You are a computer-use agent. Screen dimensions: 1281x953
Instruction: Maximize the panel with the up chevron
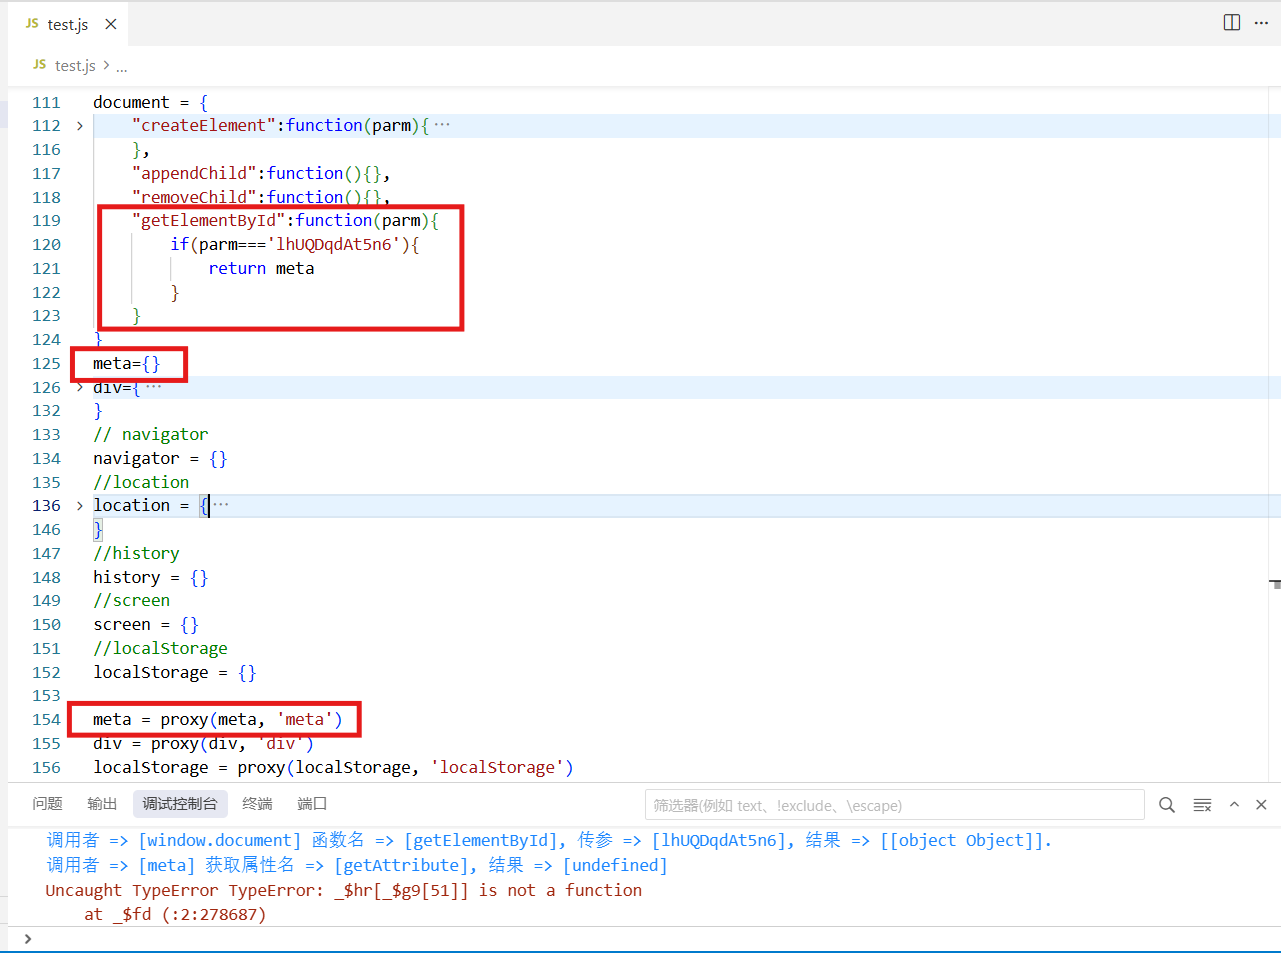1234,805
